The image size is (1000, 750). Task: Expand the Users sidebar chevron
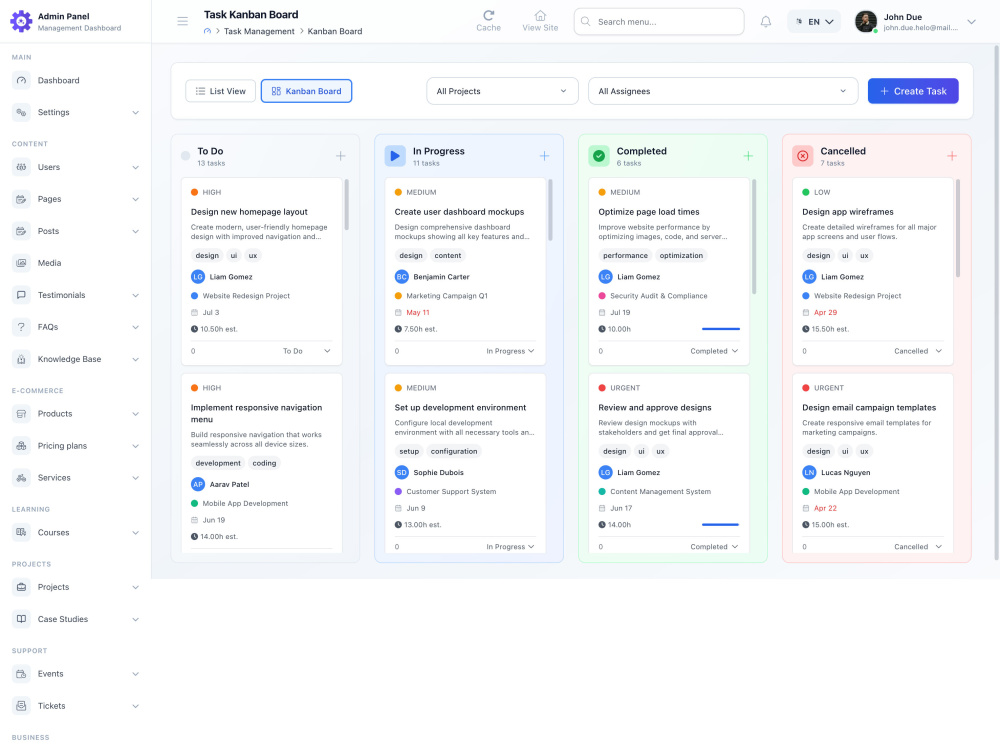tap(135, 167)
